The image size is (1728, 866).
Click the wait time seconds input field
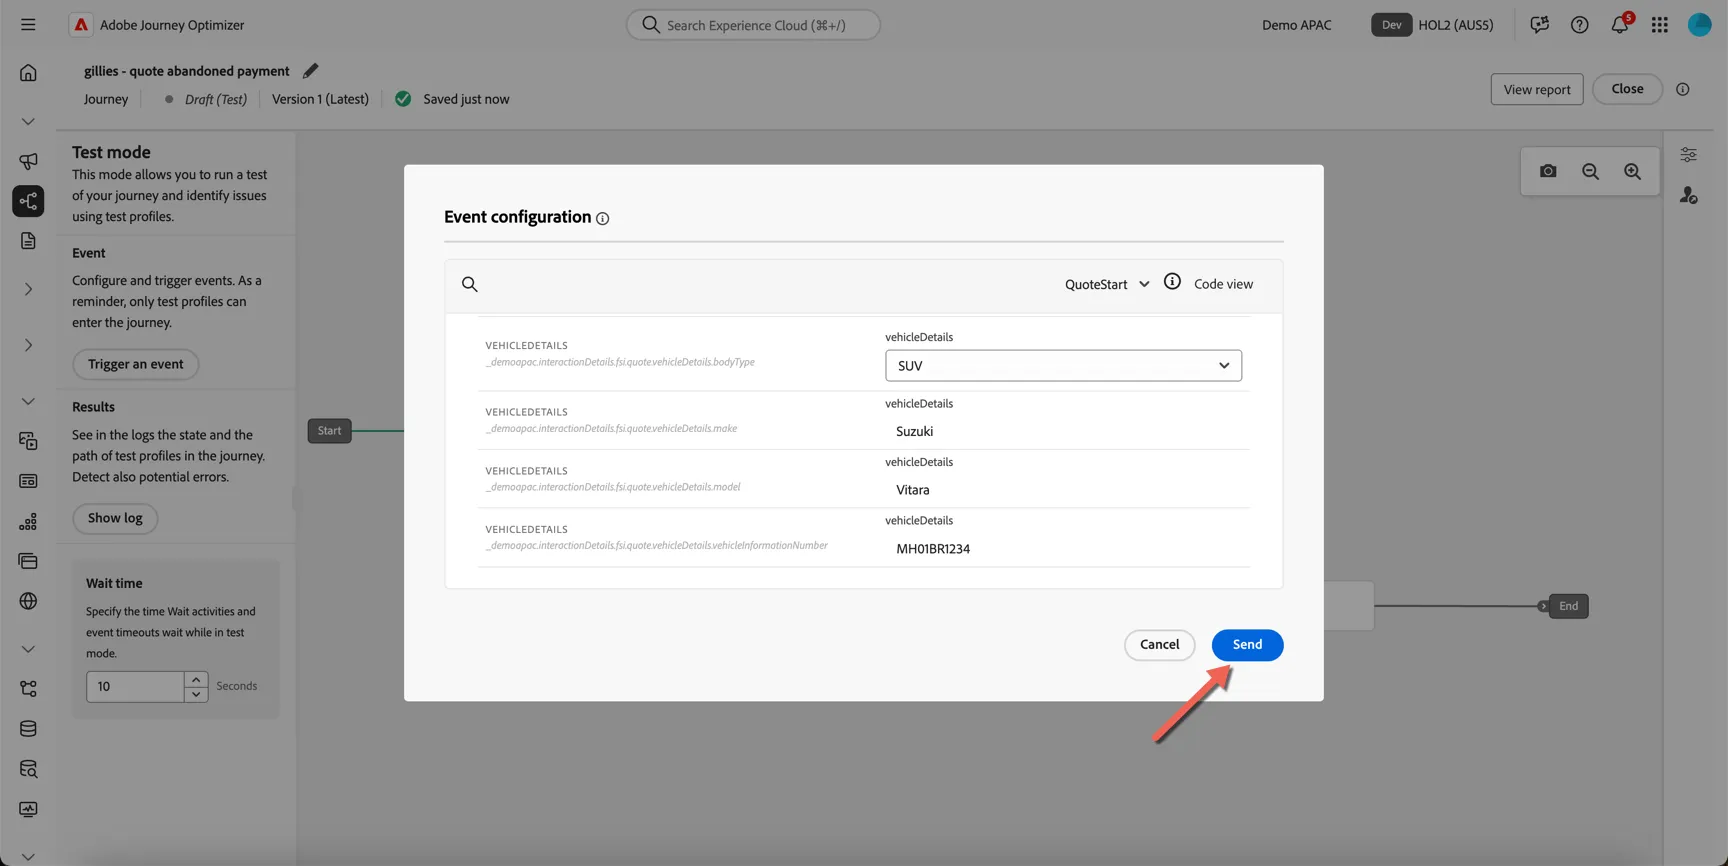pos(135,687)
